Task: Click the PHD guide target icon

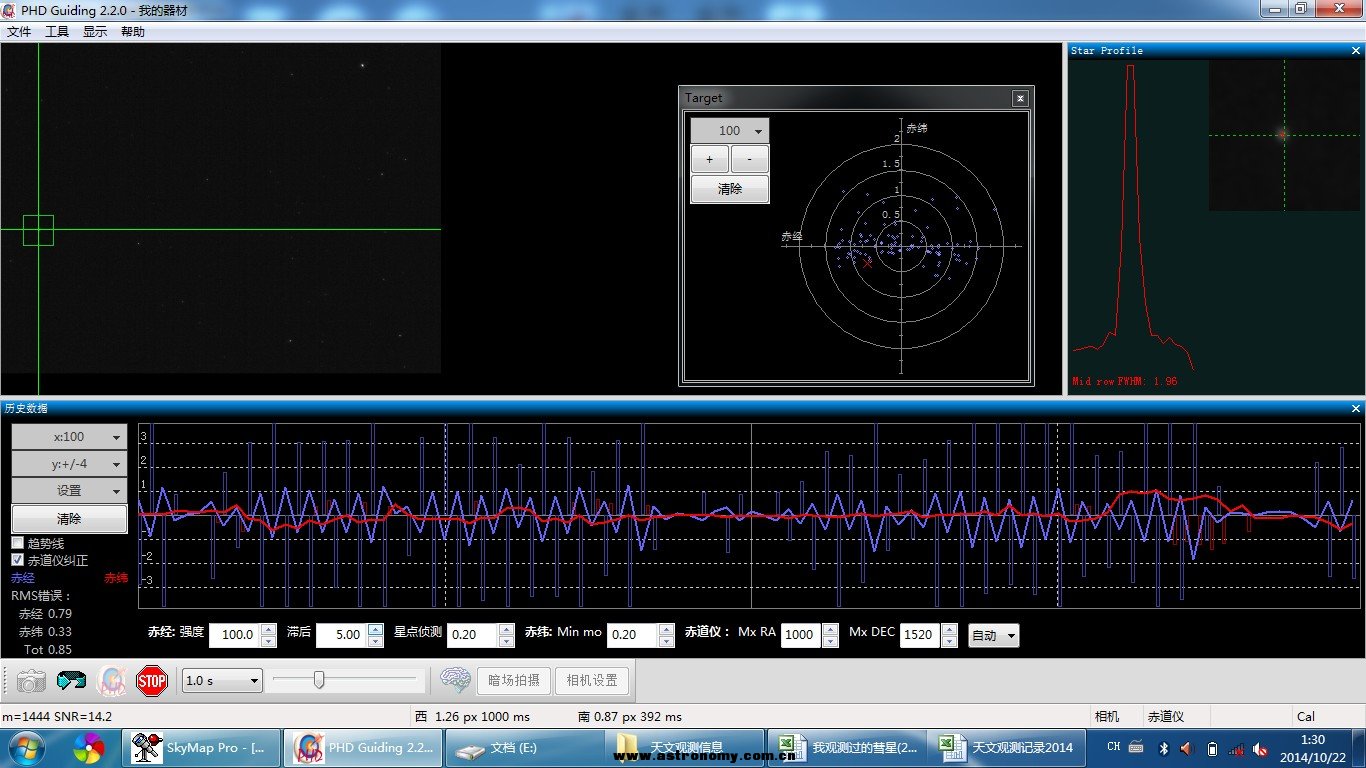Action: point(111,681)
